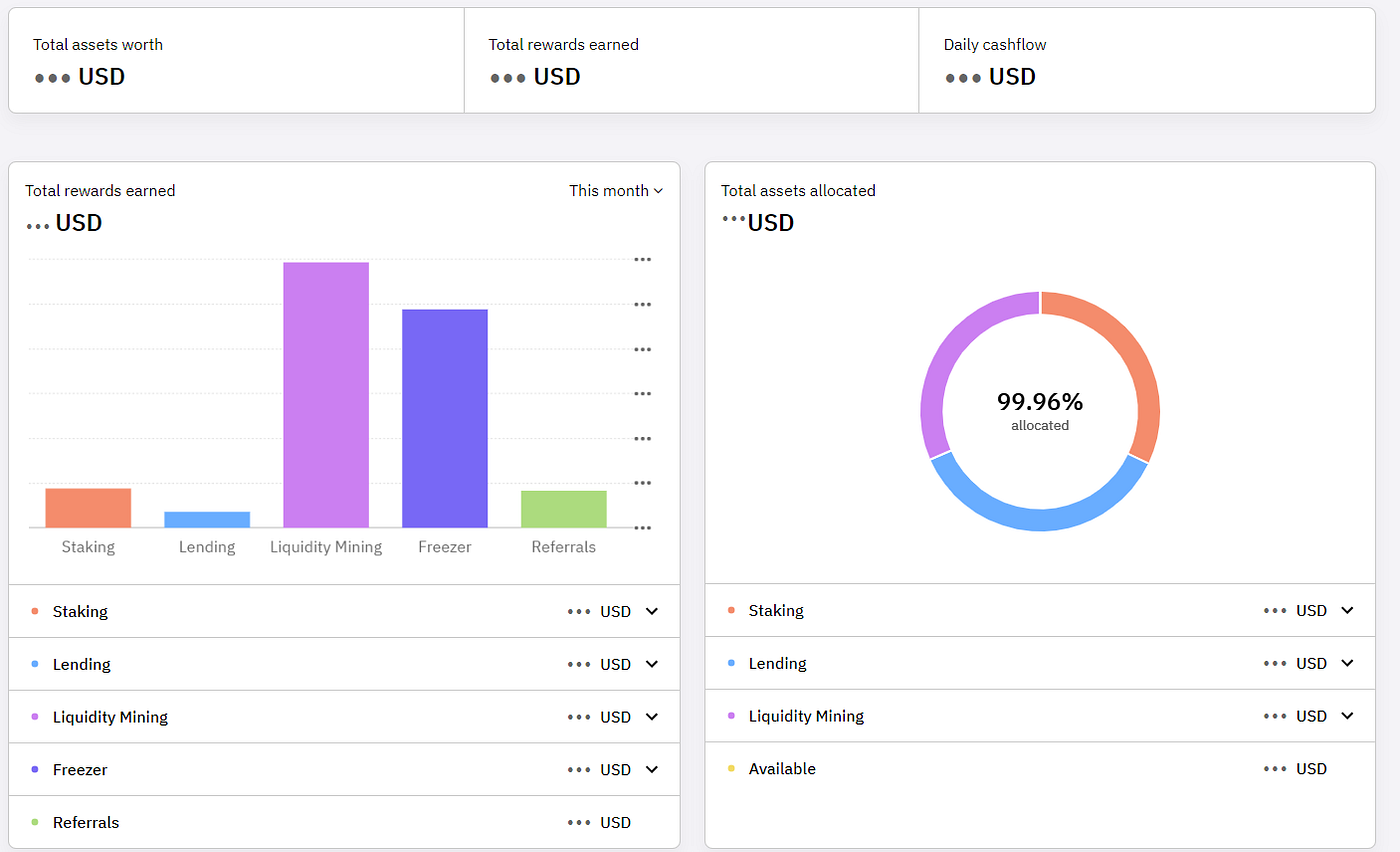Click the light blue Lending bar

click(207, 519)
